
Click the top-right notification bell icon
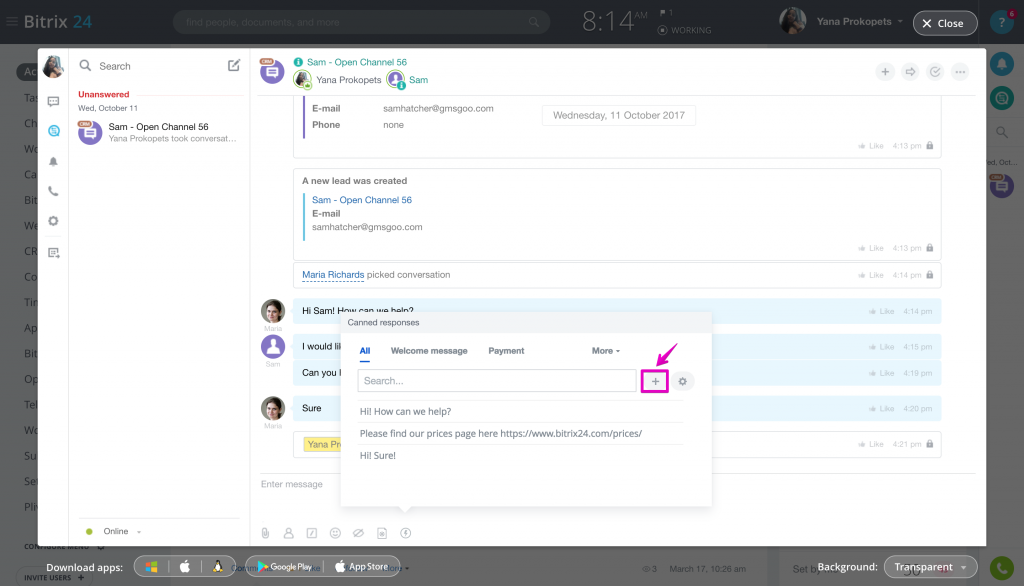coord(1002,64)
